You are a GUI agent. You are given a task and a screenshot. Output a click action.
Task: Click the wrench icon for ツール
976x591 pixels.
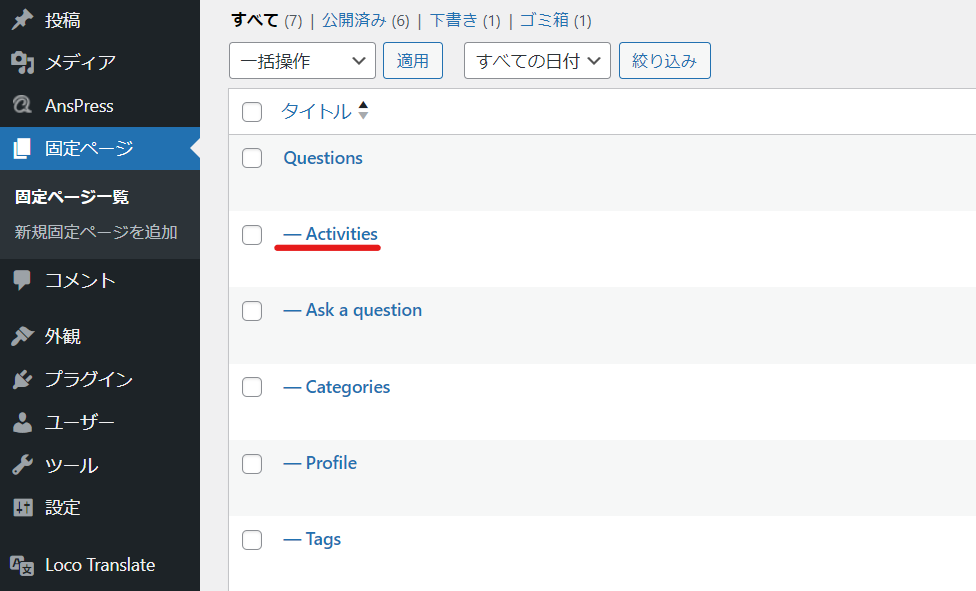[22, 466]
